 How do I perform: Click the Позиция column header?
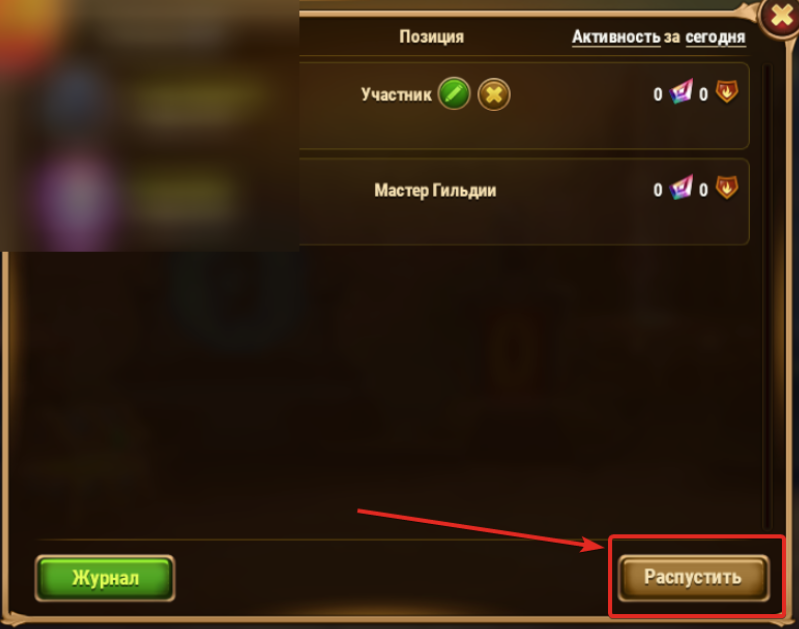point(432,37)
